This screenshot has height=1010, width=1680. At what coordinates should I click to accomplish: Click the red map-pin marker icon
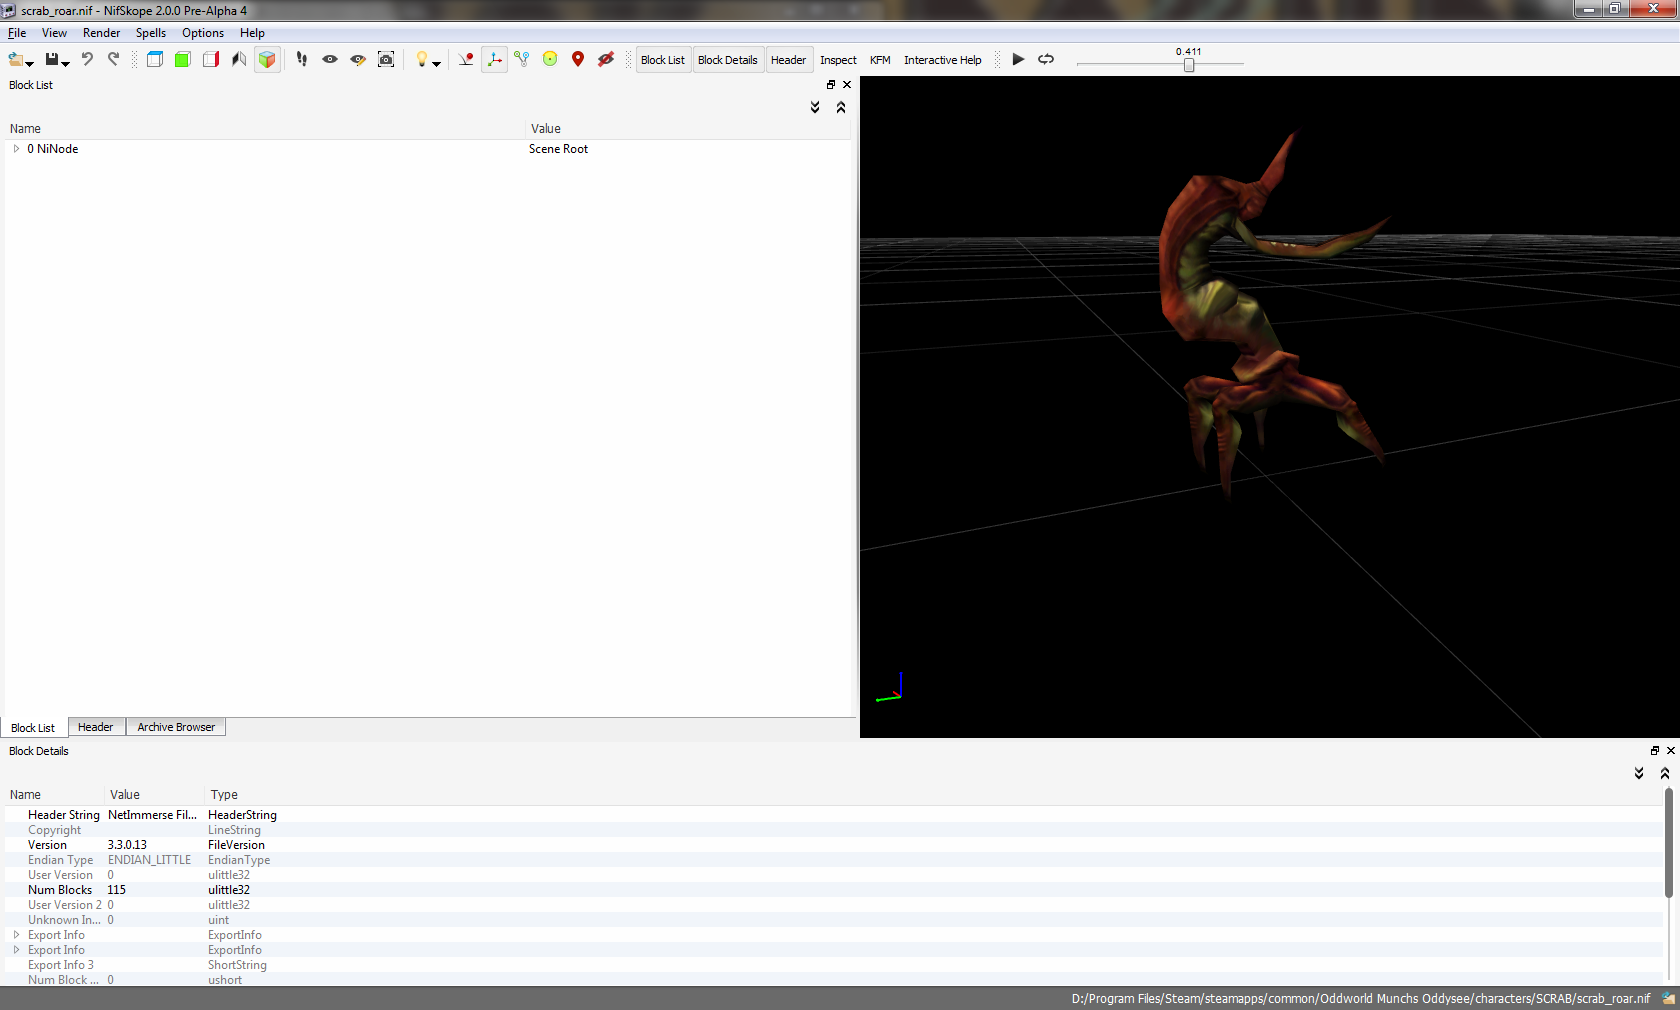pos(578,60)
